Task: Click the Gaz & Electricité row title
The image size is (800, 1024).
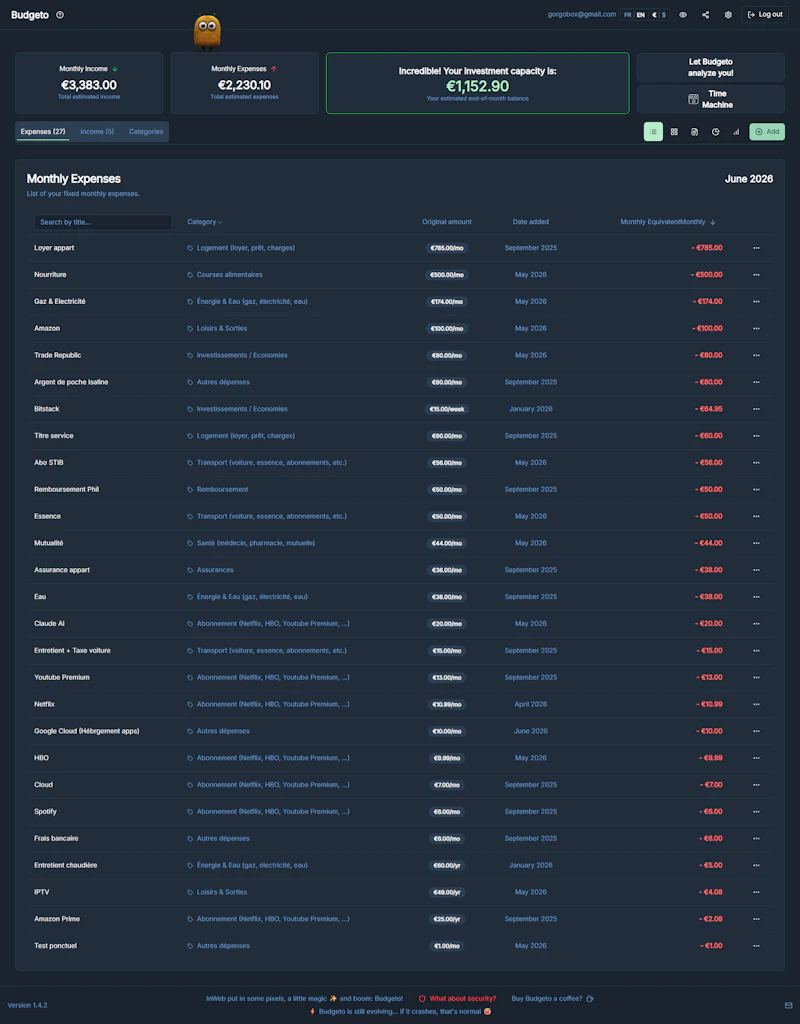Action: click(x=60, y=302)
